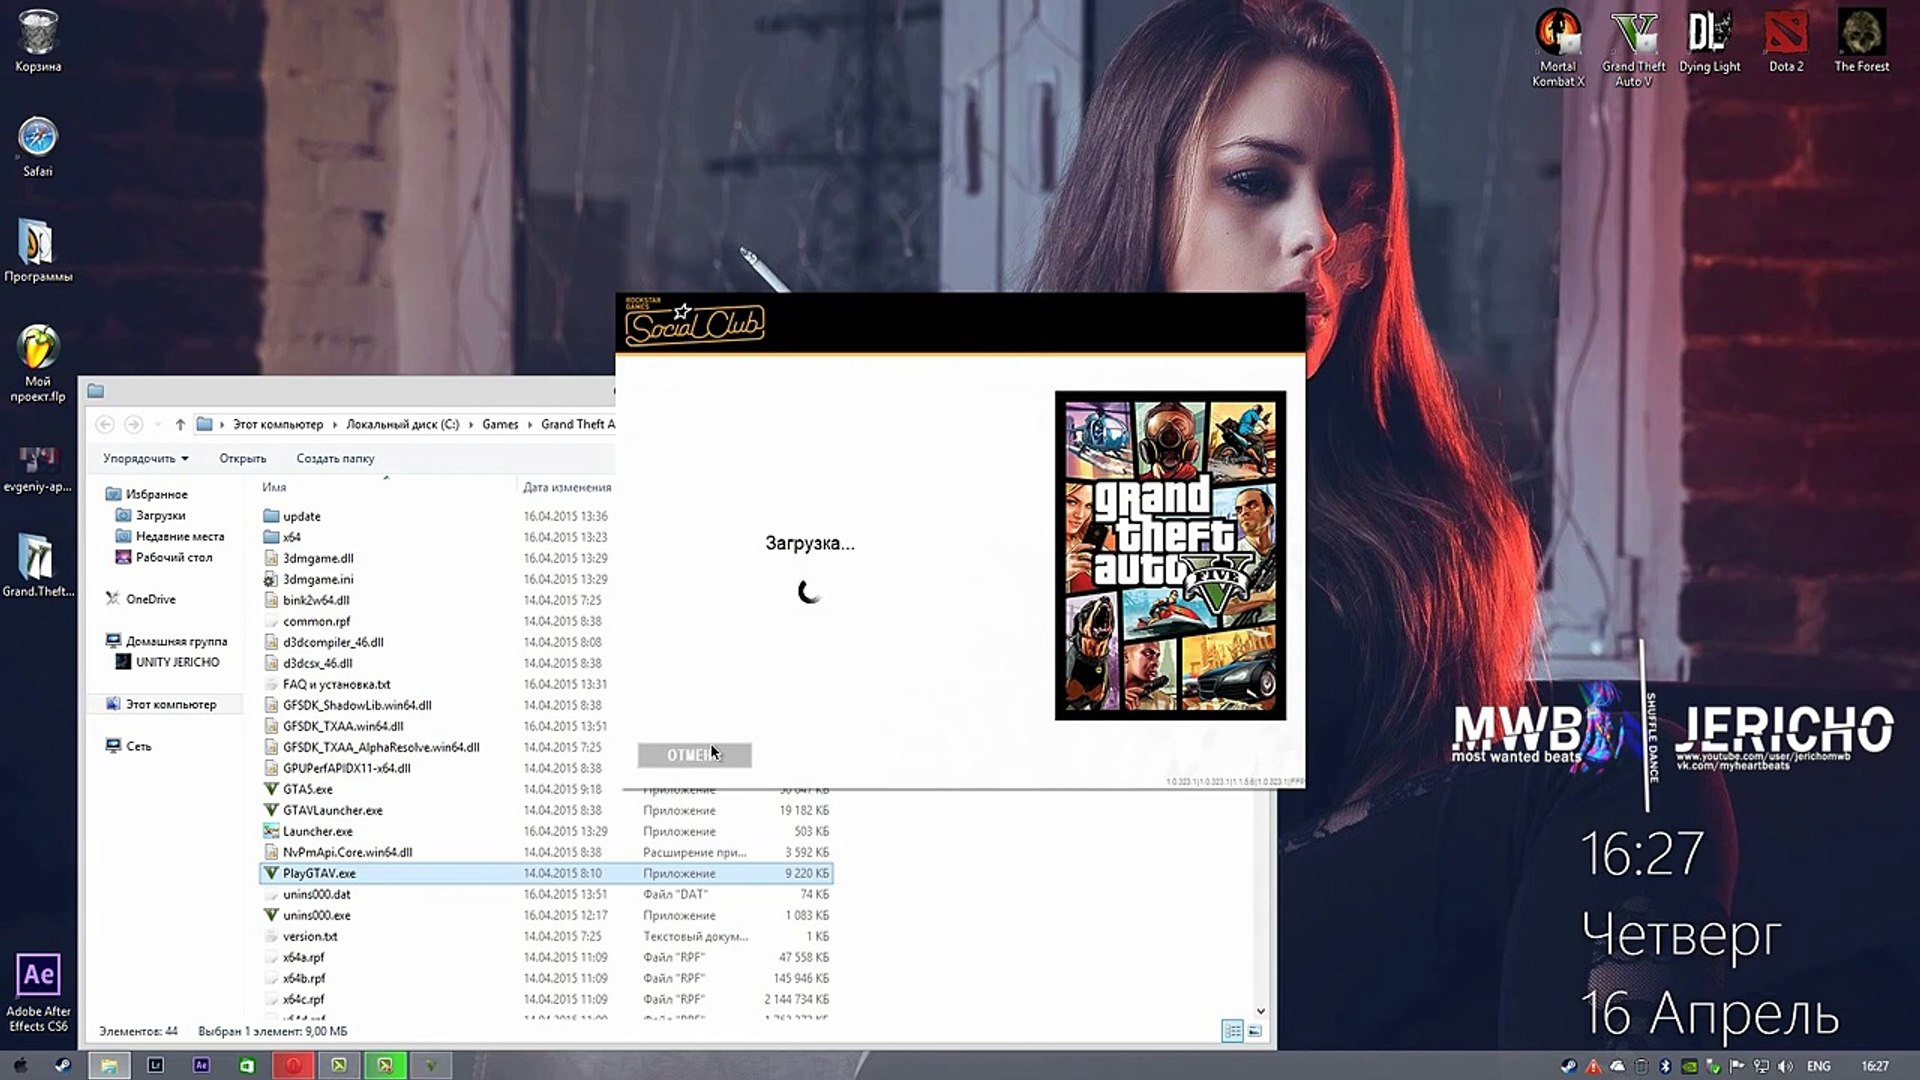Launch Safari from the desktop

pos(38,147)
